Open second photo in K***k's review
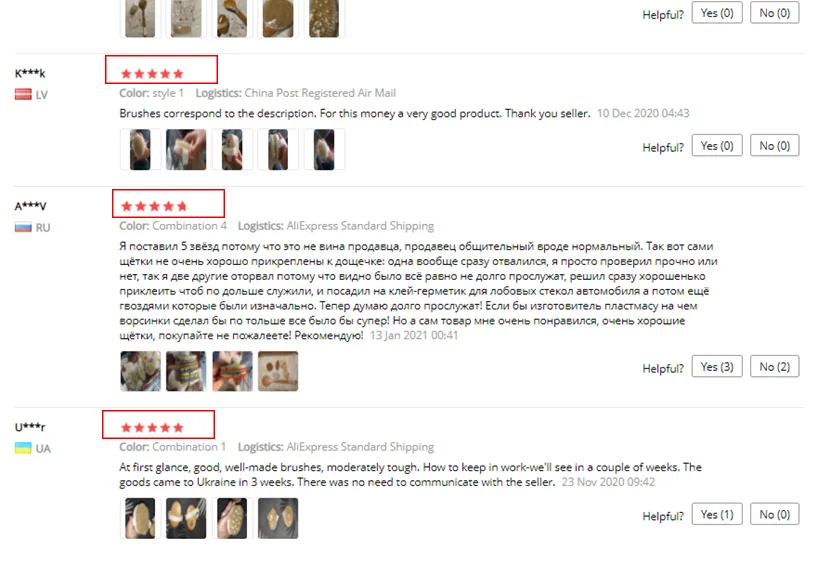 pos(186,150)
